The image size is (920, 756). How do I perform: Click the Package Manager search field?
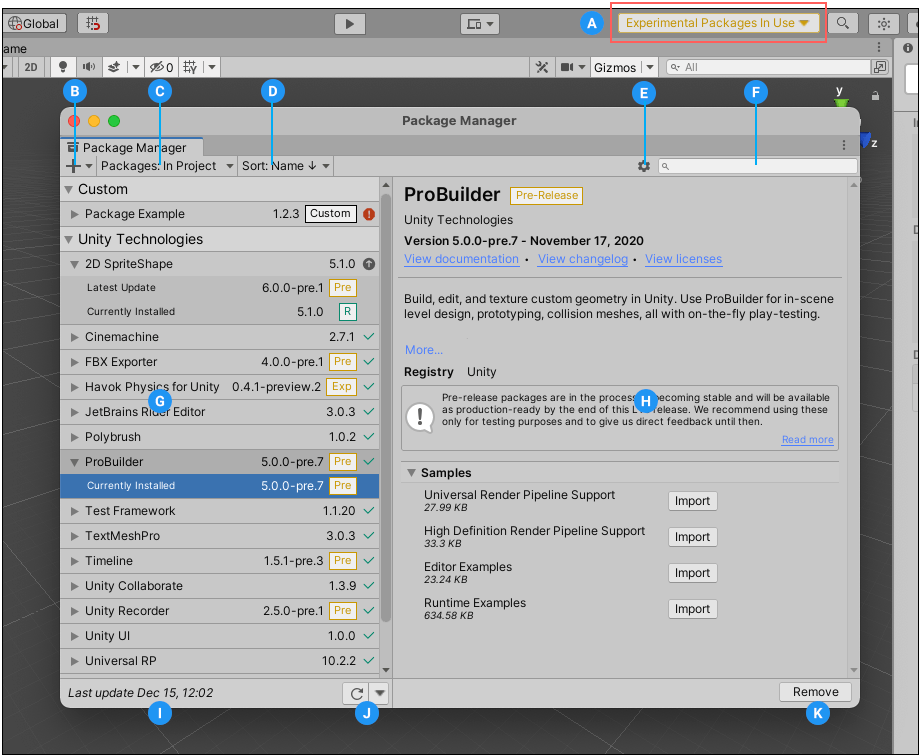pyautogui.click(x=757, y=166)
